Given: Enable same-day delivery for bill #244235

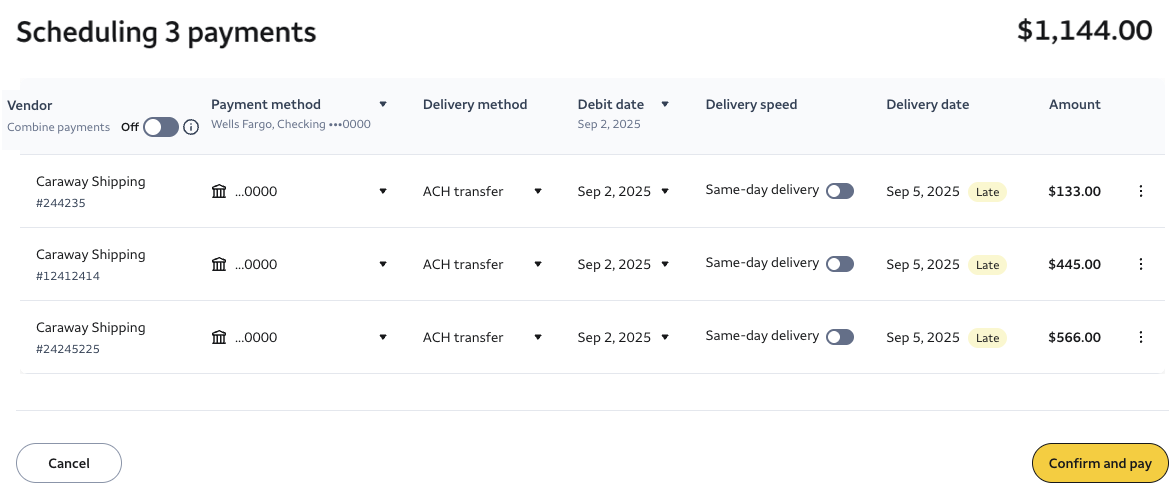Looking at the screenshot, I should click(840, 191).
